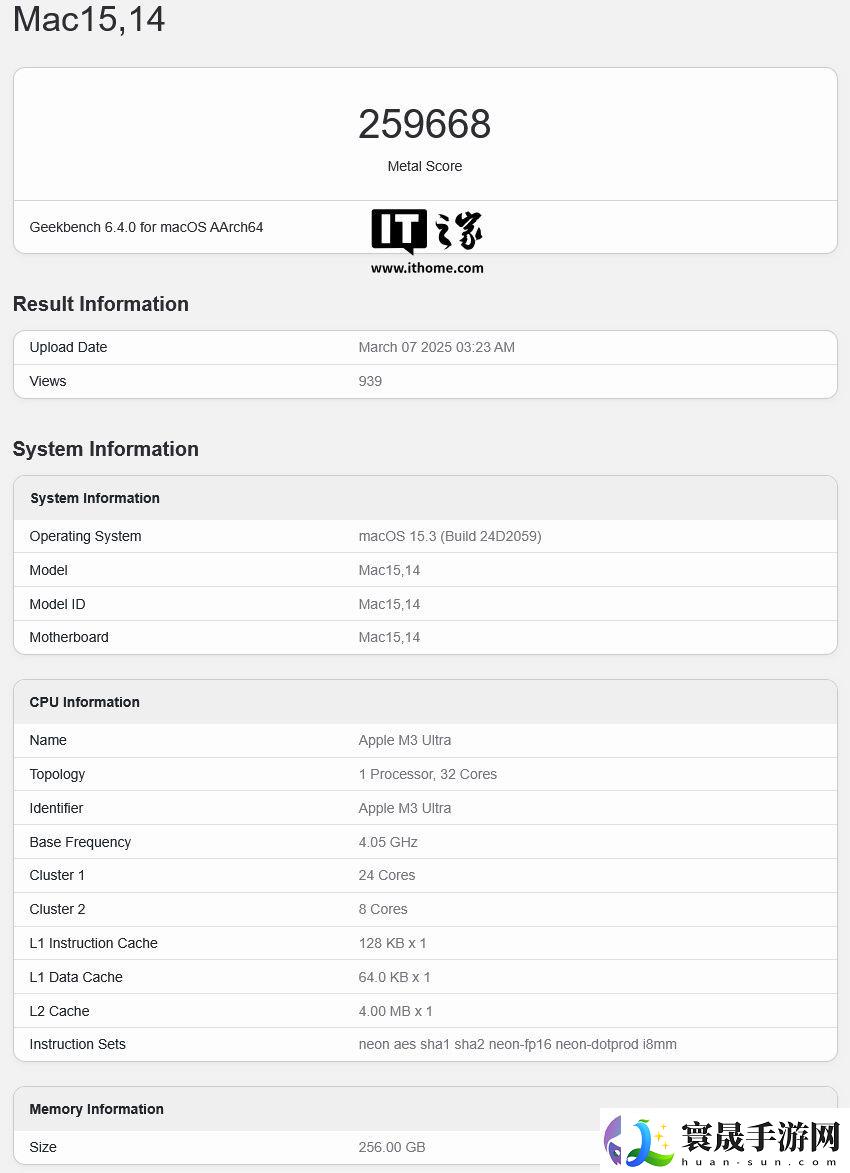
Task: Click the Cluster 1 value 24 Cores
Action: pos(387,875)
